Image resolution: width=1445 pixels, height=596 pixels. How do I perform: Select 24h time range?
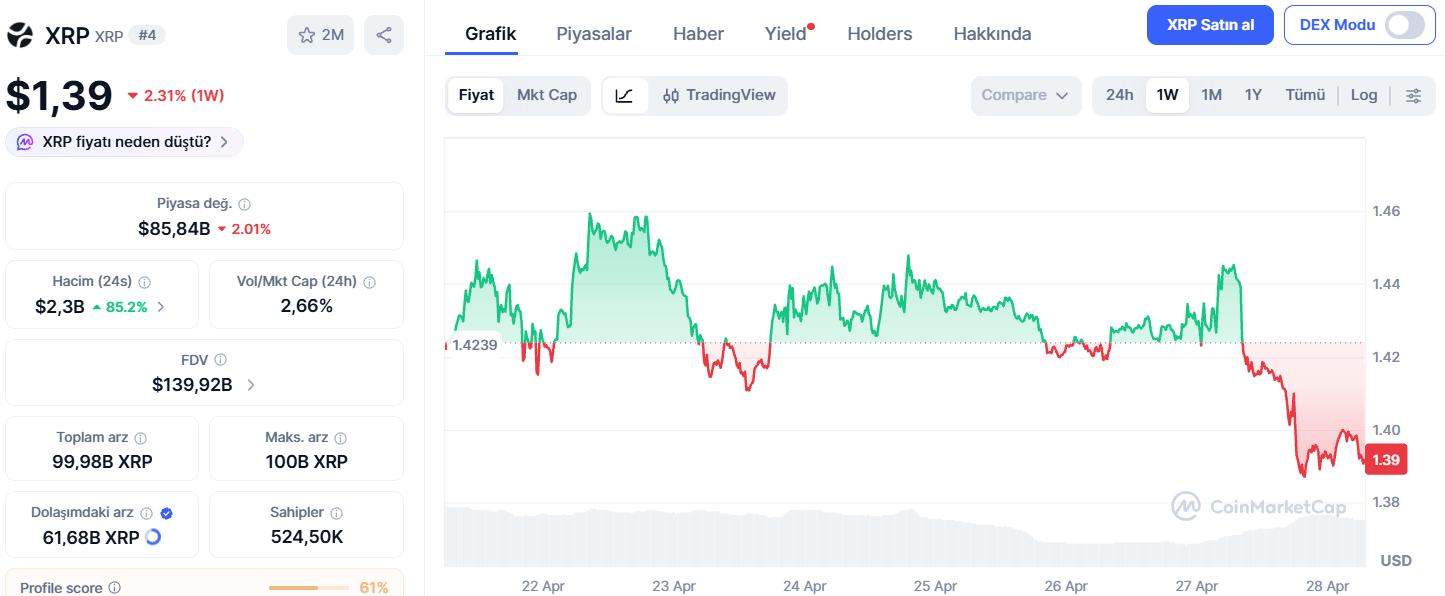(1120, 95)
